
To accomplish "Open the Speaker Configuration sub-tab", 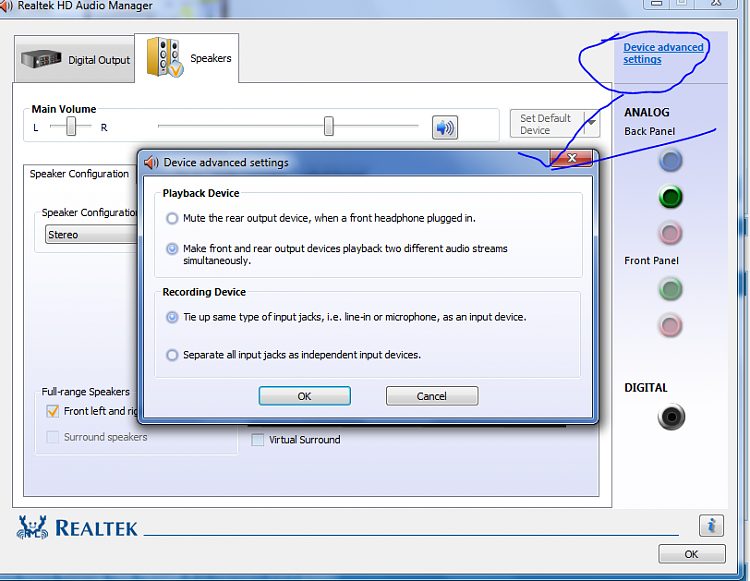I will click(79, 174).
